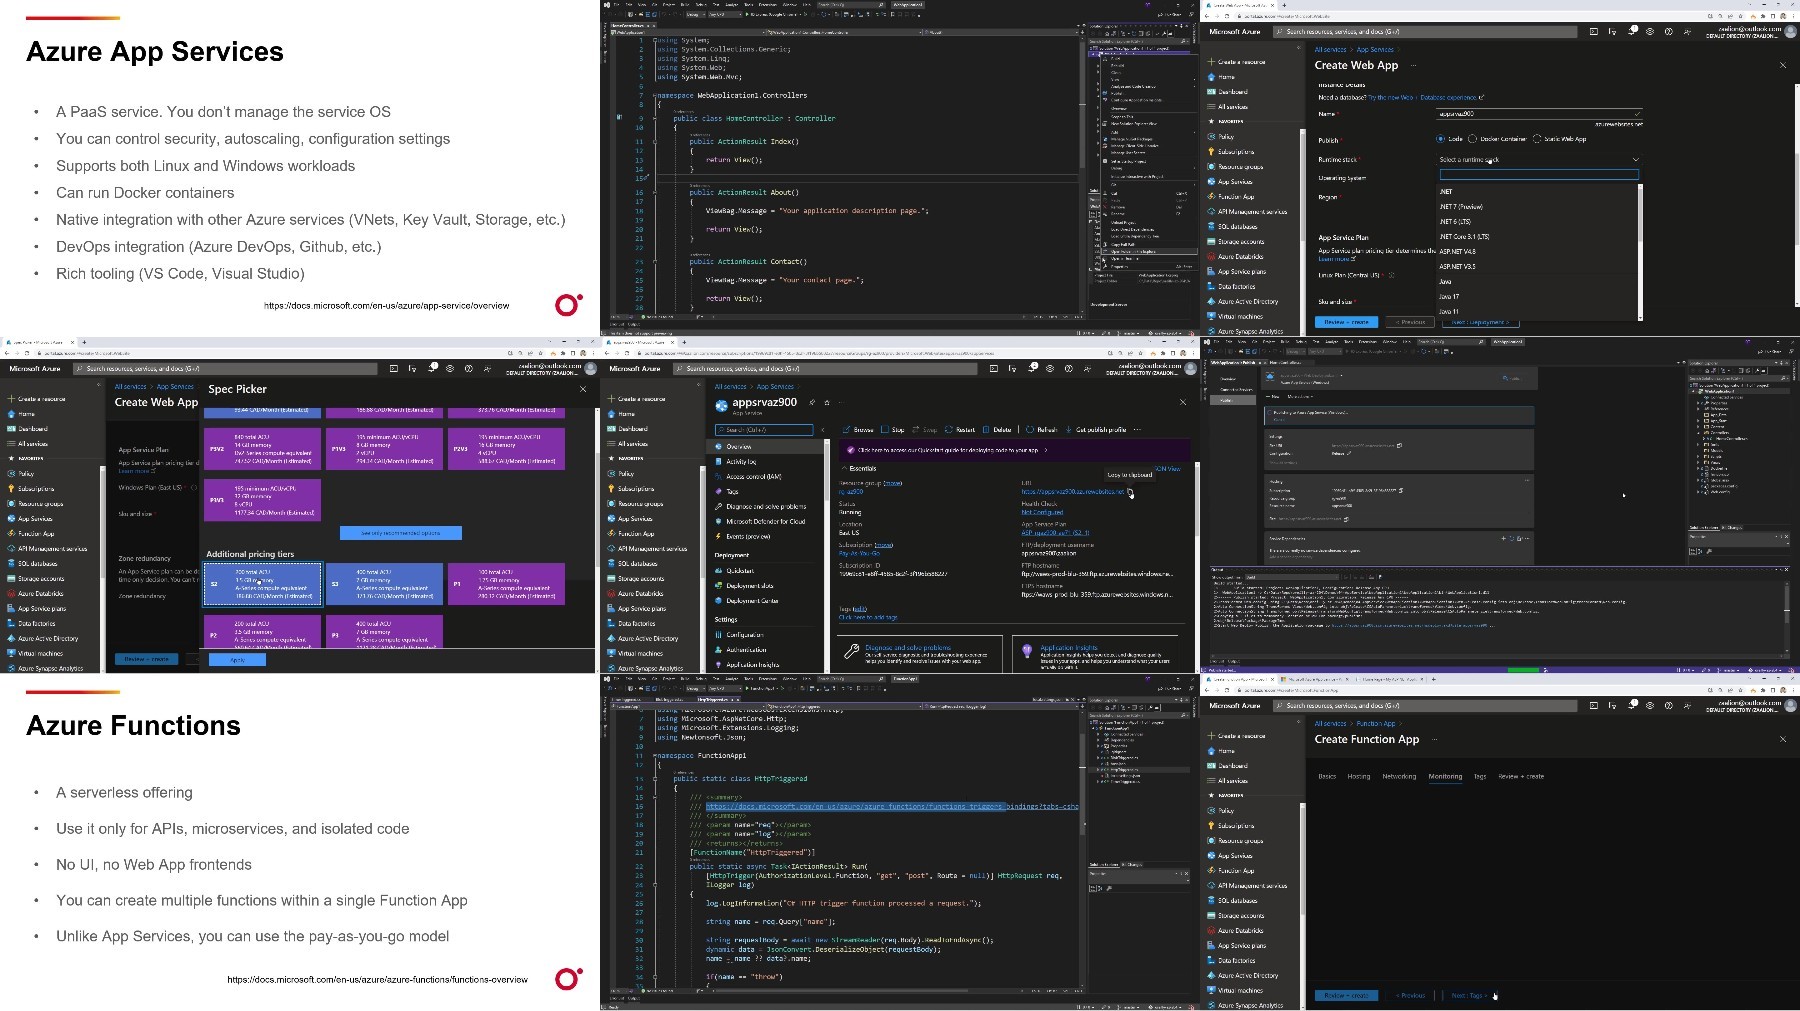Screen dimensions: 1800x1011
Task: Click the Restart icon in appsrvaz900 toolbar
Action: click(x=949, y=430)
